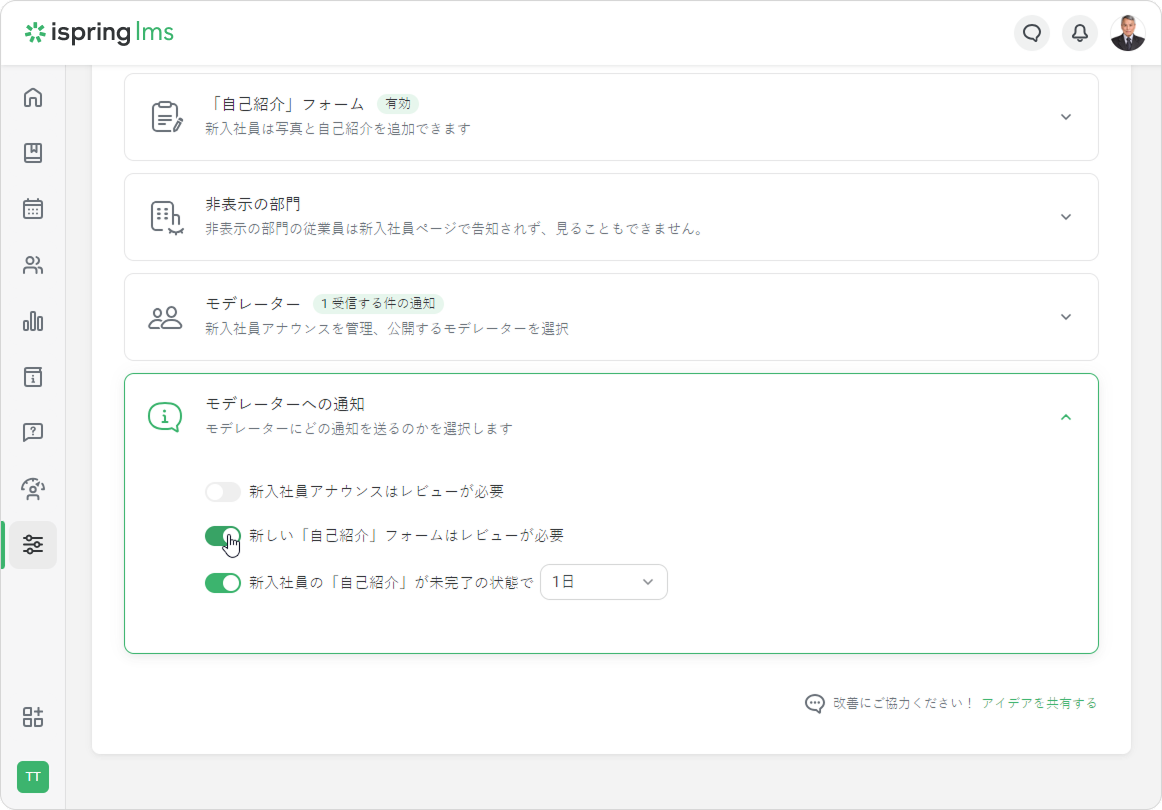Collapse the モデレーターへの通知 section
This screenshot has height=810, width=1162.
coord(1066,417)
